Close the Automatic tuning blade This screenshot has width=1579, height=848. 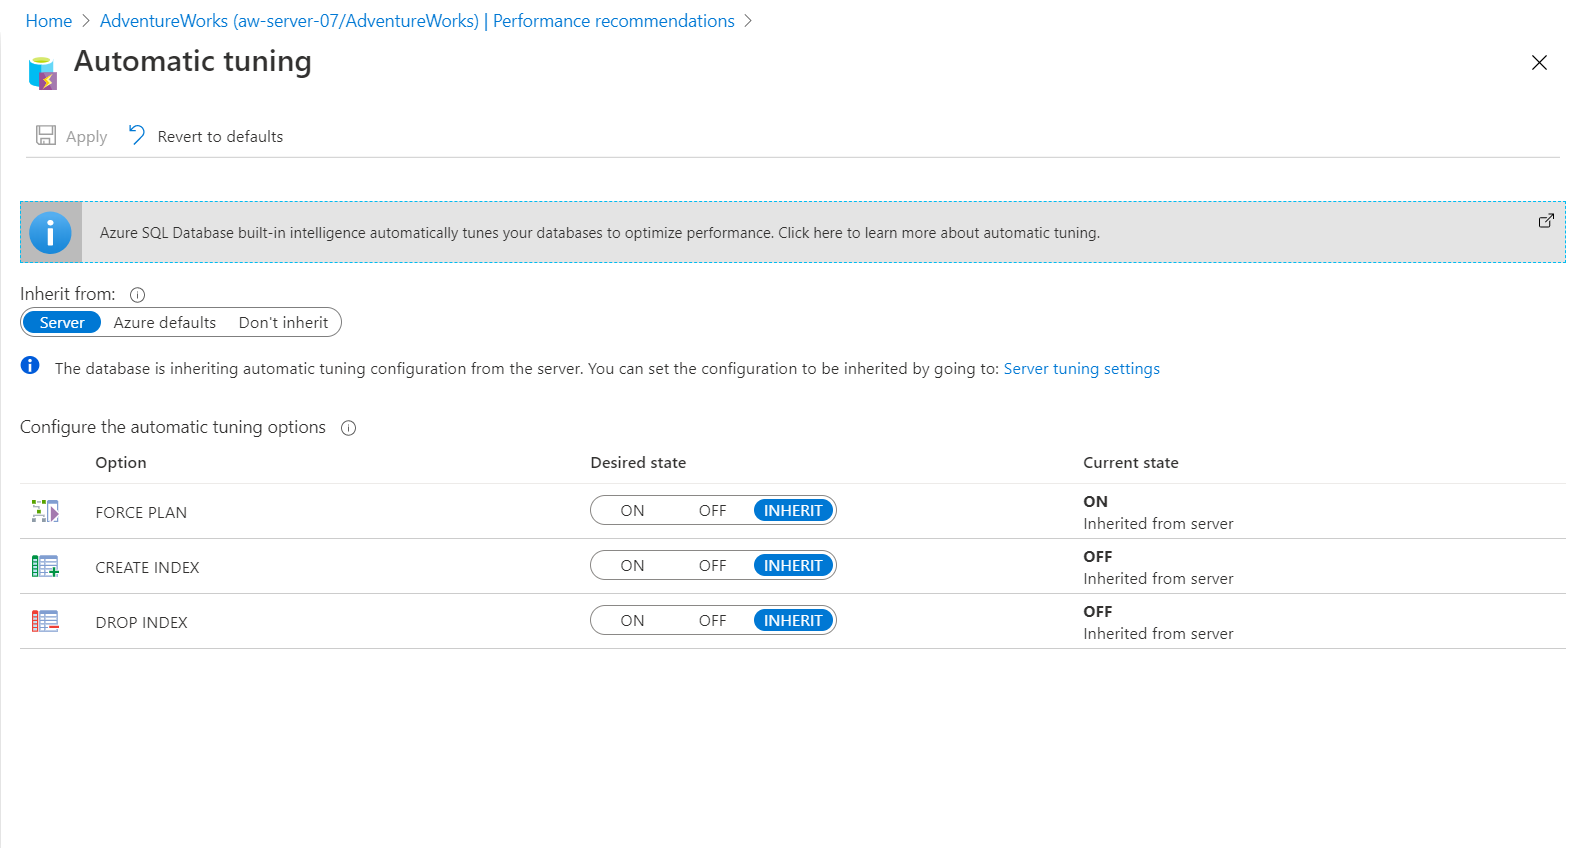(1539, 63)
